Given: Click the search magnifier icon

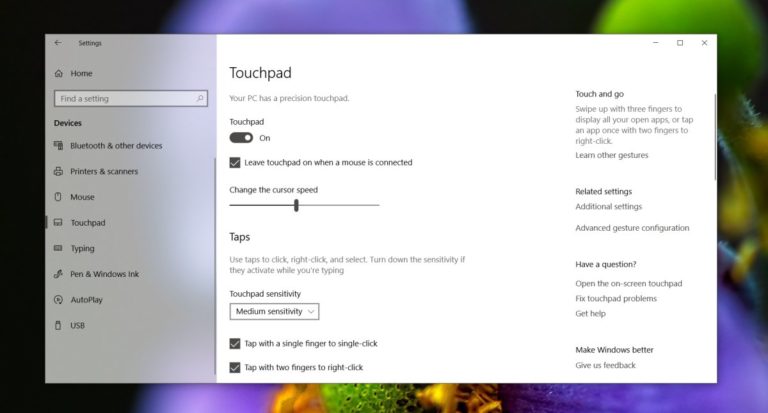Looking at the screenshot, I should [x=200, y=98].
